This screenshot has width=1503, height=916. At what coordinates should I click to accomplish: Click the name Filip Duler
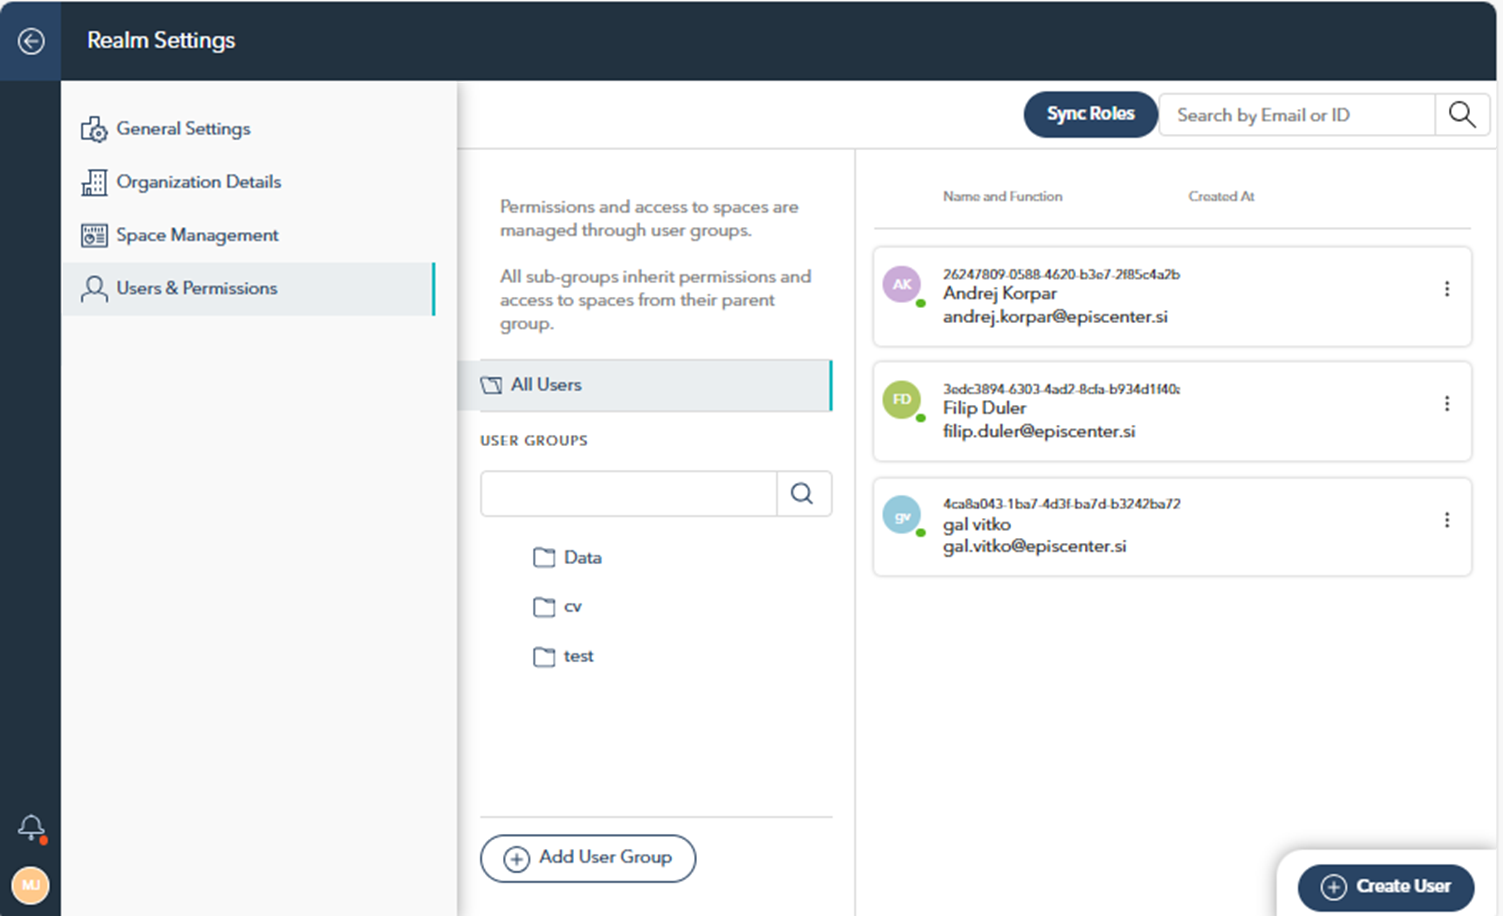pyautogui.click(x=984, y=408)
